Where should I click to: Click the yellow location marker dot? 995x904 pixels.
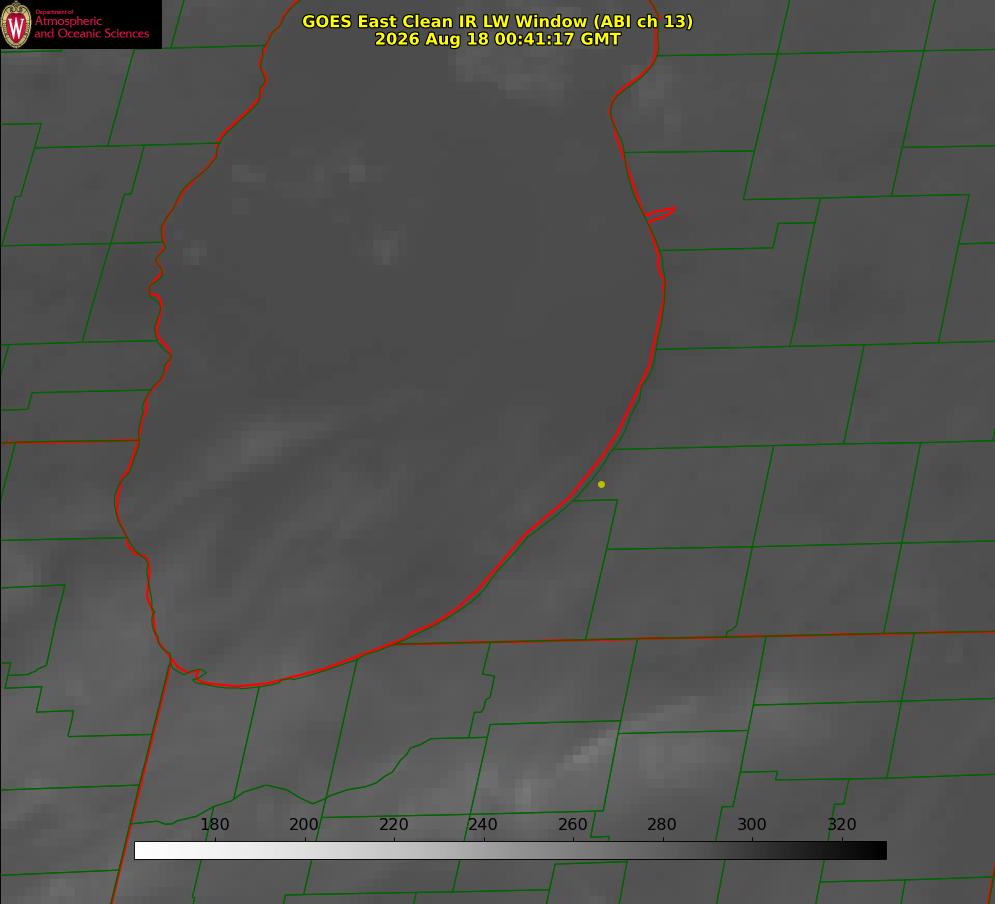(601, 484)
